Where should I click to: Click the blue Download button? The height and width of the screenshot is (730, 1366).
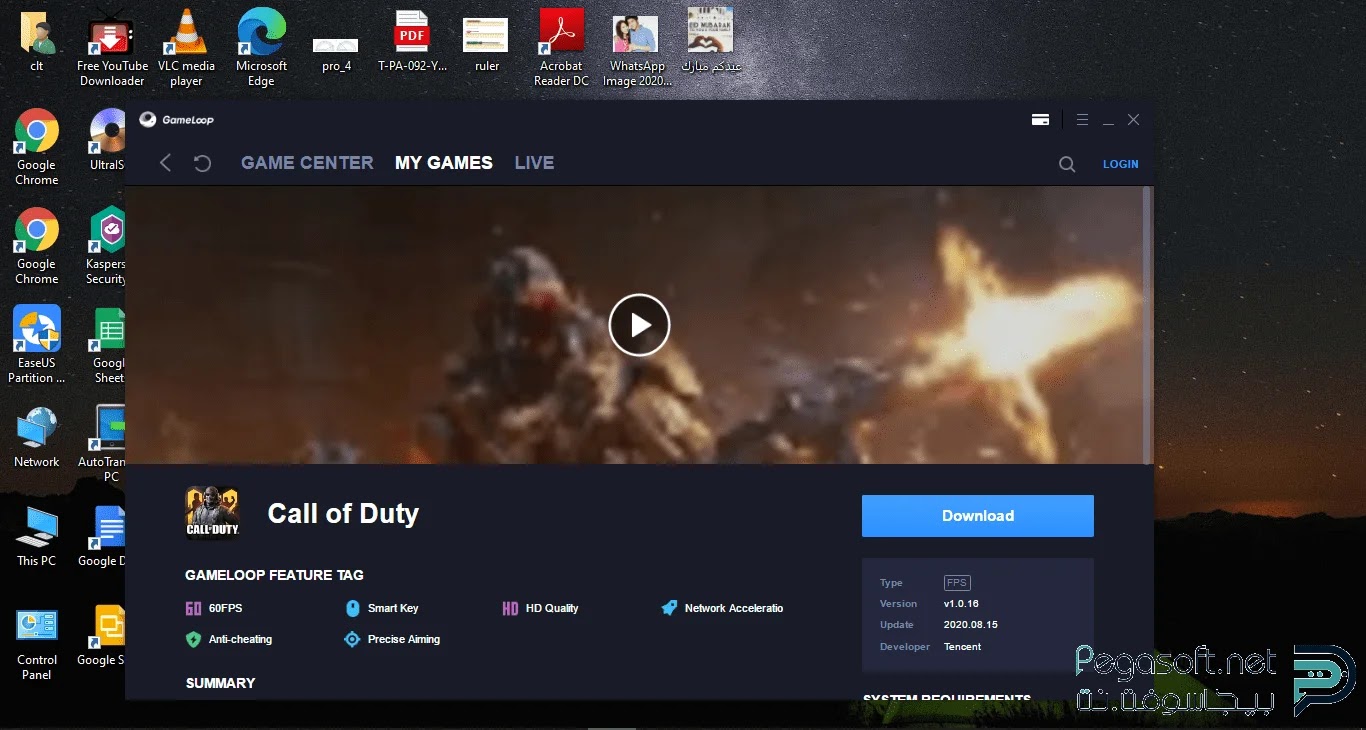(978, 516)
